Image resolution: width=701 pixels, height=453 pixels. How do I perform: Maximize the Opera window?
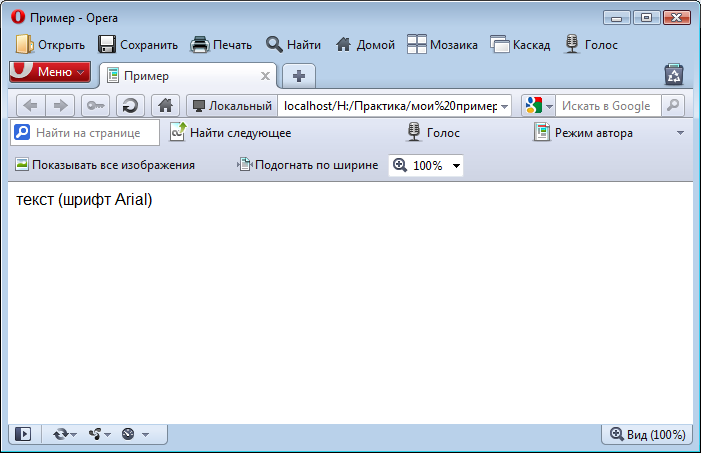pos(646,18)
